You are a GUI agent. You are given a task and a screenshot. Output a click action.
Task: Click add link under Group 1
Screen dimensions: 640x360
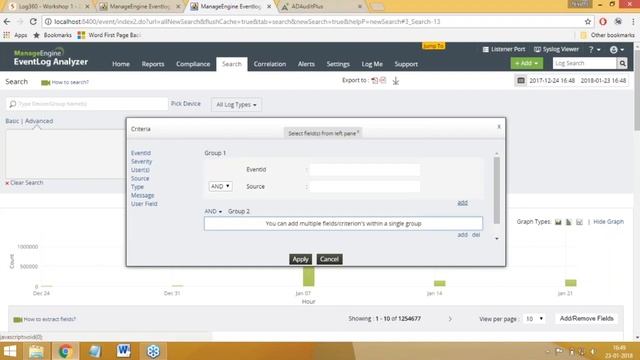click(462, 203)
